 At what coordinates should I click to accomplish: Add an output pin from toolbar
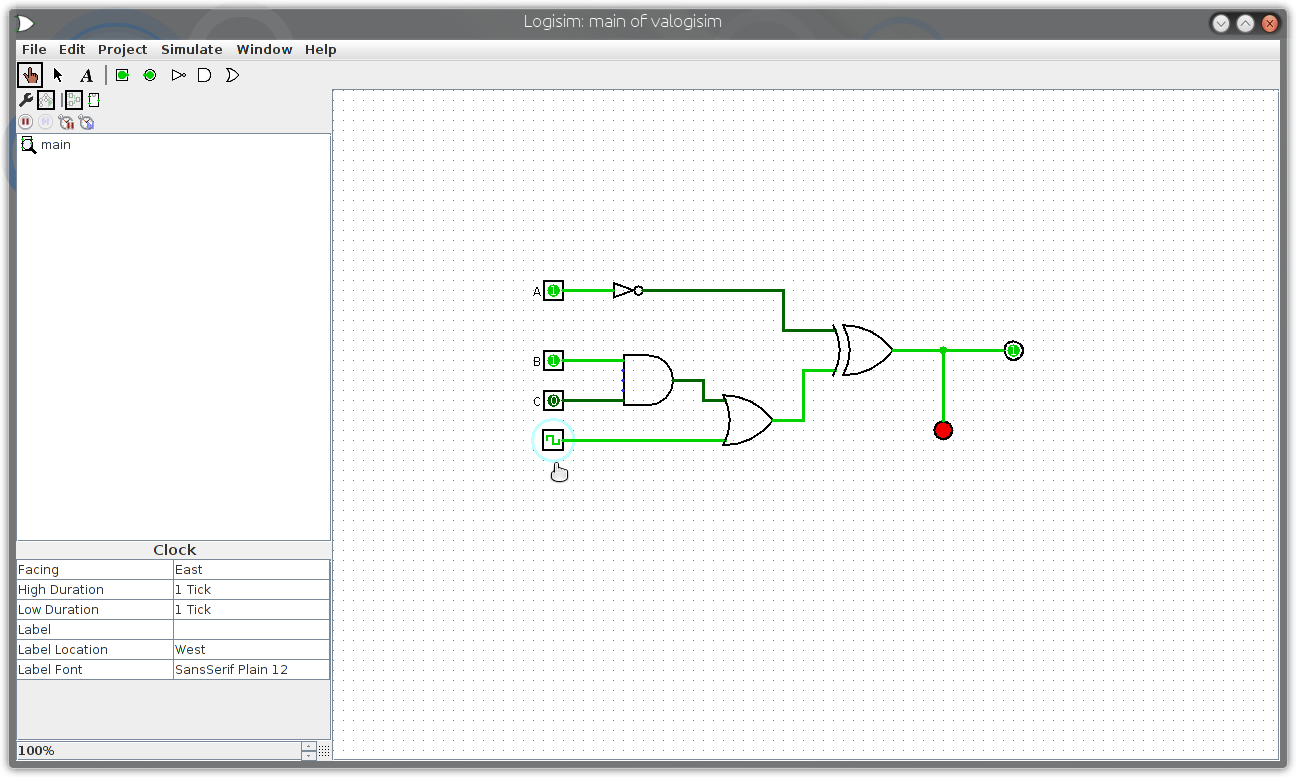(150, 75)
